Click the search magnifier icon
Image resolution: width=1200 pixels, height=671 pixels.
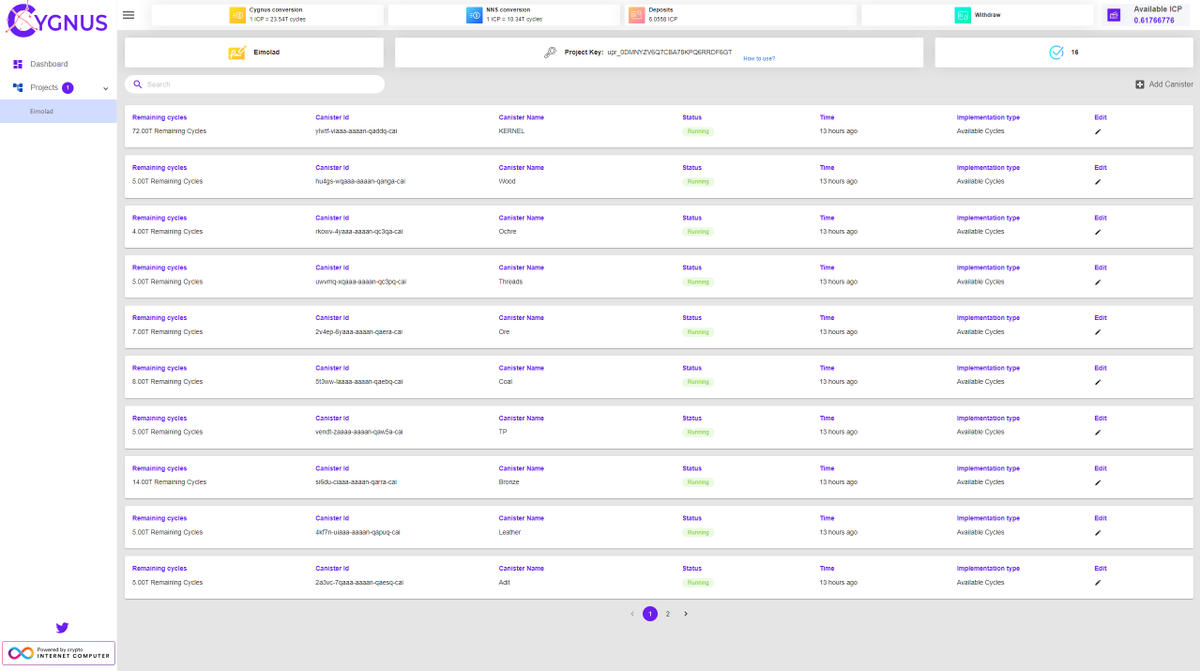138,84
